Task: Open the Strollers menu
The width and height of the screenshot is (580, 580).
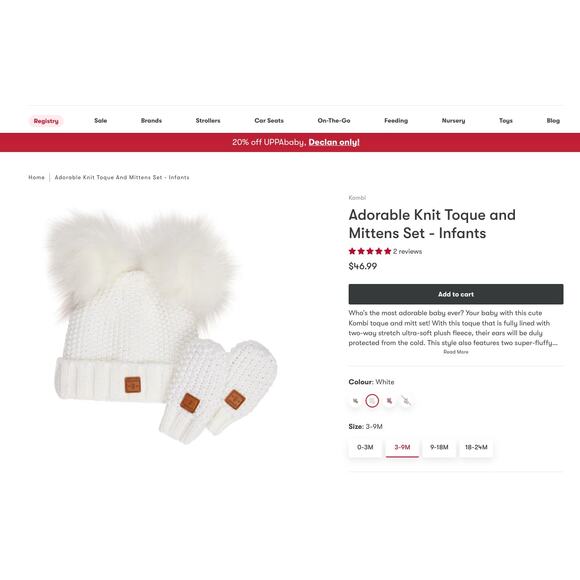Action: click(208, 121)
